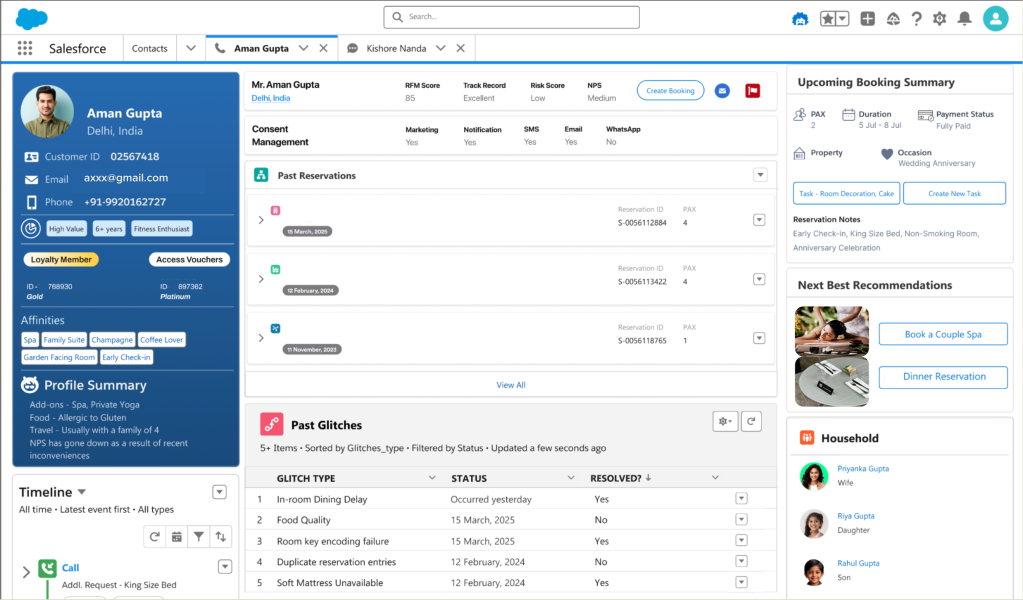The height and width of the screenshot is (600, 1023).
Task: Open the global actions plus icon
Action: [x=867, y=18]
